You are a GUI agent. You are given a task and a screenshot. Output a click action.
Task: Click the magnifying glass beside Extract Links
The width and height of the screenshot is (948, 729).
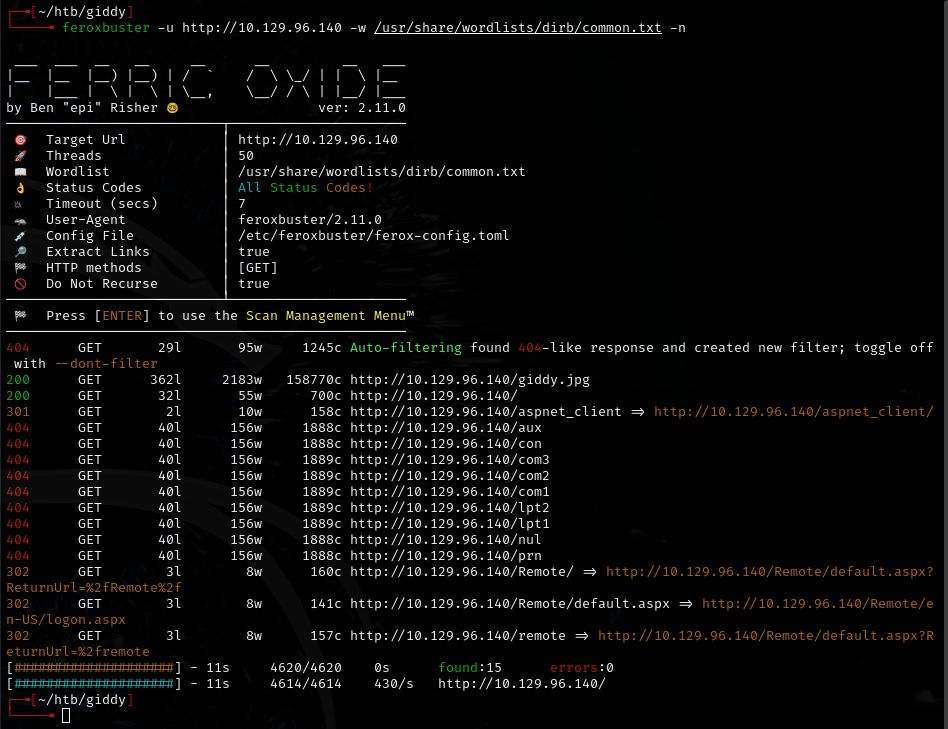(x=20, y=252)
